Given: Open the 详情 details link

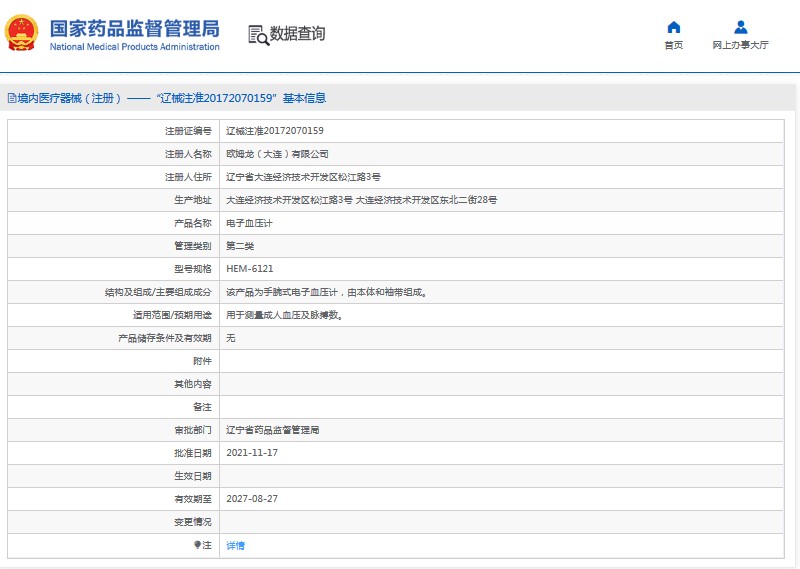Looking at the screenshot, I should click(x=235, y=546).
